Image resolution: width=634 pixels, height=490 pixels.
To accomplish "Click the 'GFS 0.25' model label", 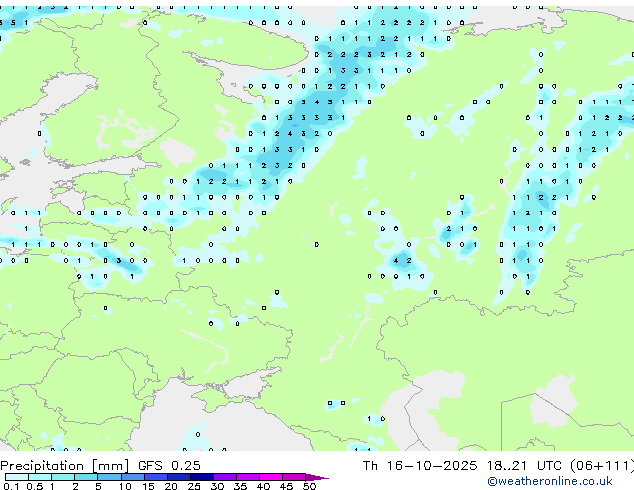I will [x=169, y=466].
